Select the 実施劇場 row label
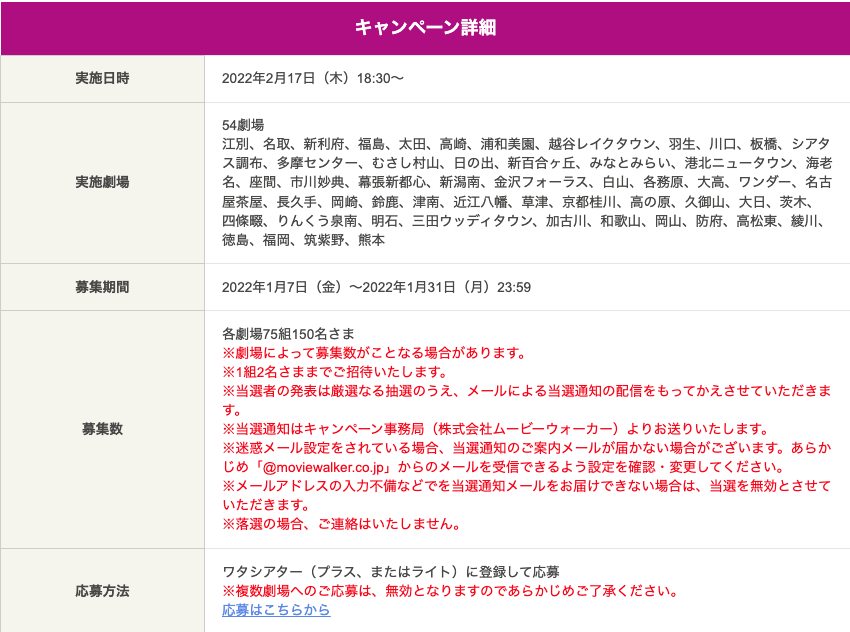The image size is (850, 632). (102, 182)
